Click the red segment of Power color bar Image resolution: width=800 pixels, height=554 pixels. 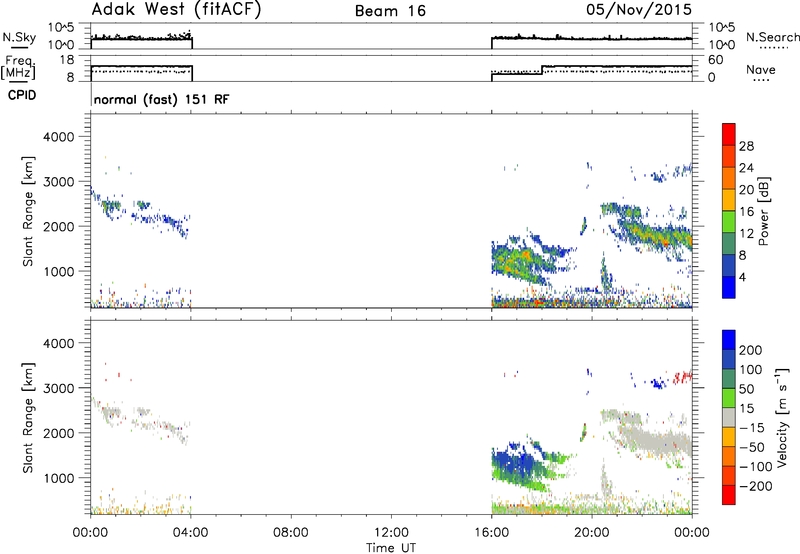click(x=729, y=134)
